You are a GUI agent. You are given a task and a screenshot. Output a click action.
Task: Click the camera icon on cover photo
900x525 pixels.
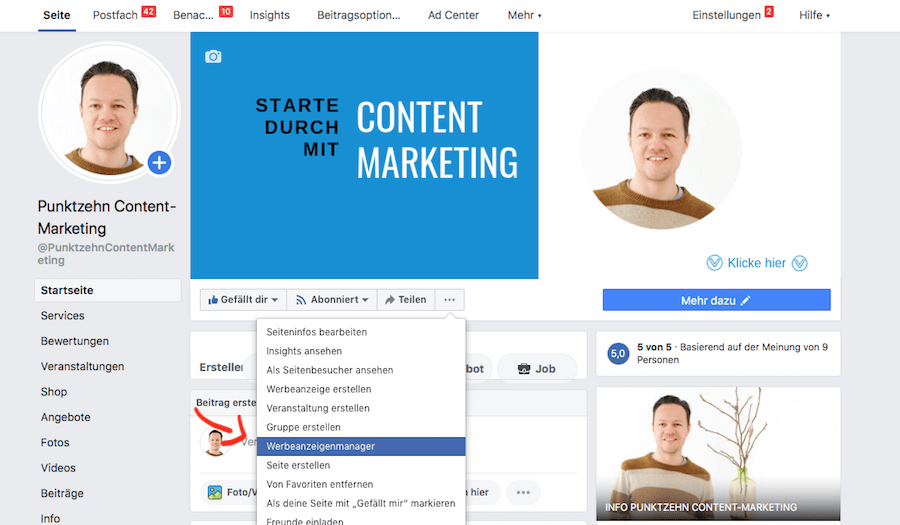[x=213, y=57]
